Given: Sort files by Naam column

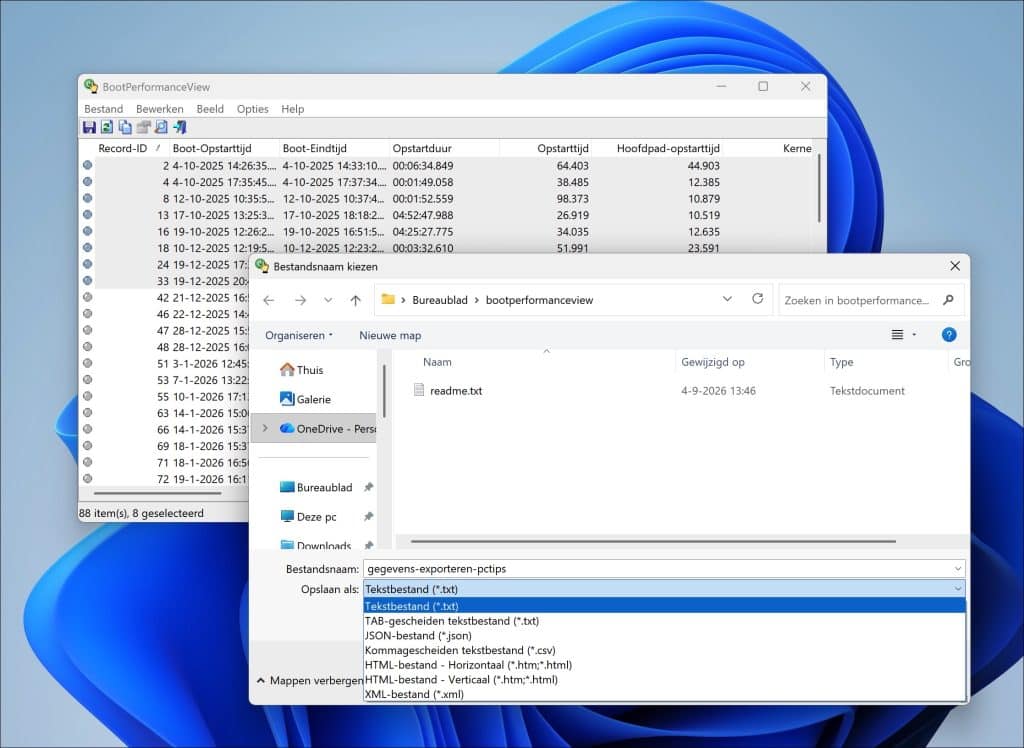Looking at the screenshot, I should (x=437, y=362).
